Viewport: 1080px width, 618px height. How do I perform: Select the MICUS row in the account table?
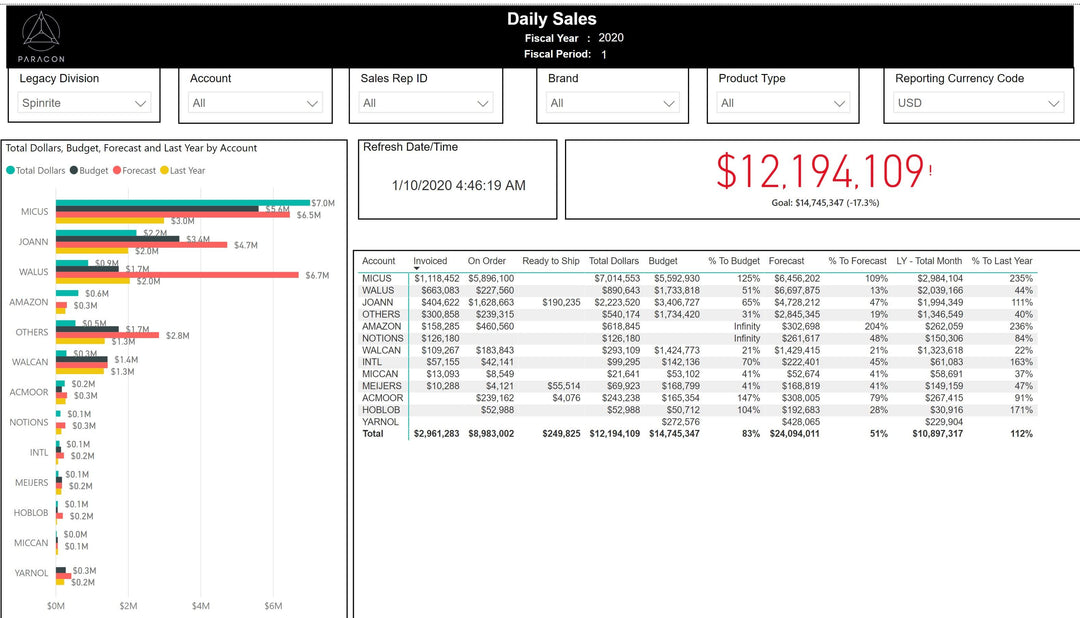380,279
